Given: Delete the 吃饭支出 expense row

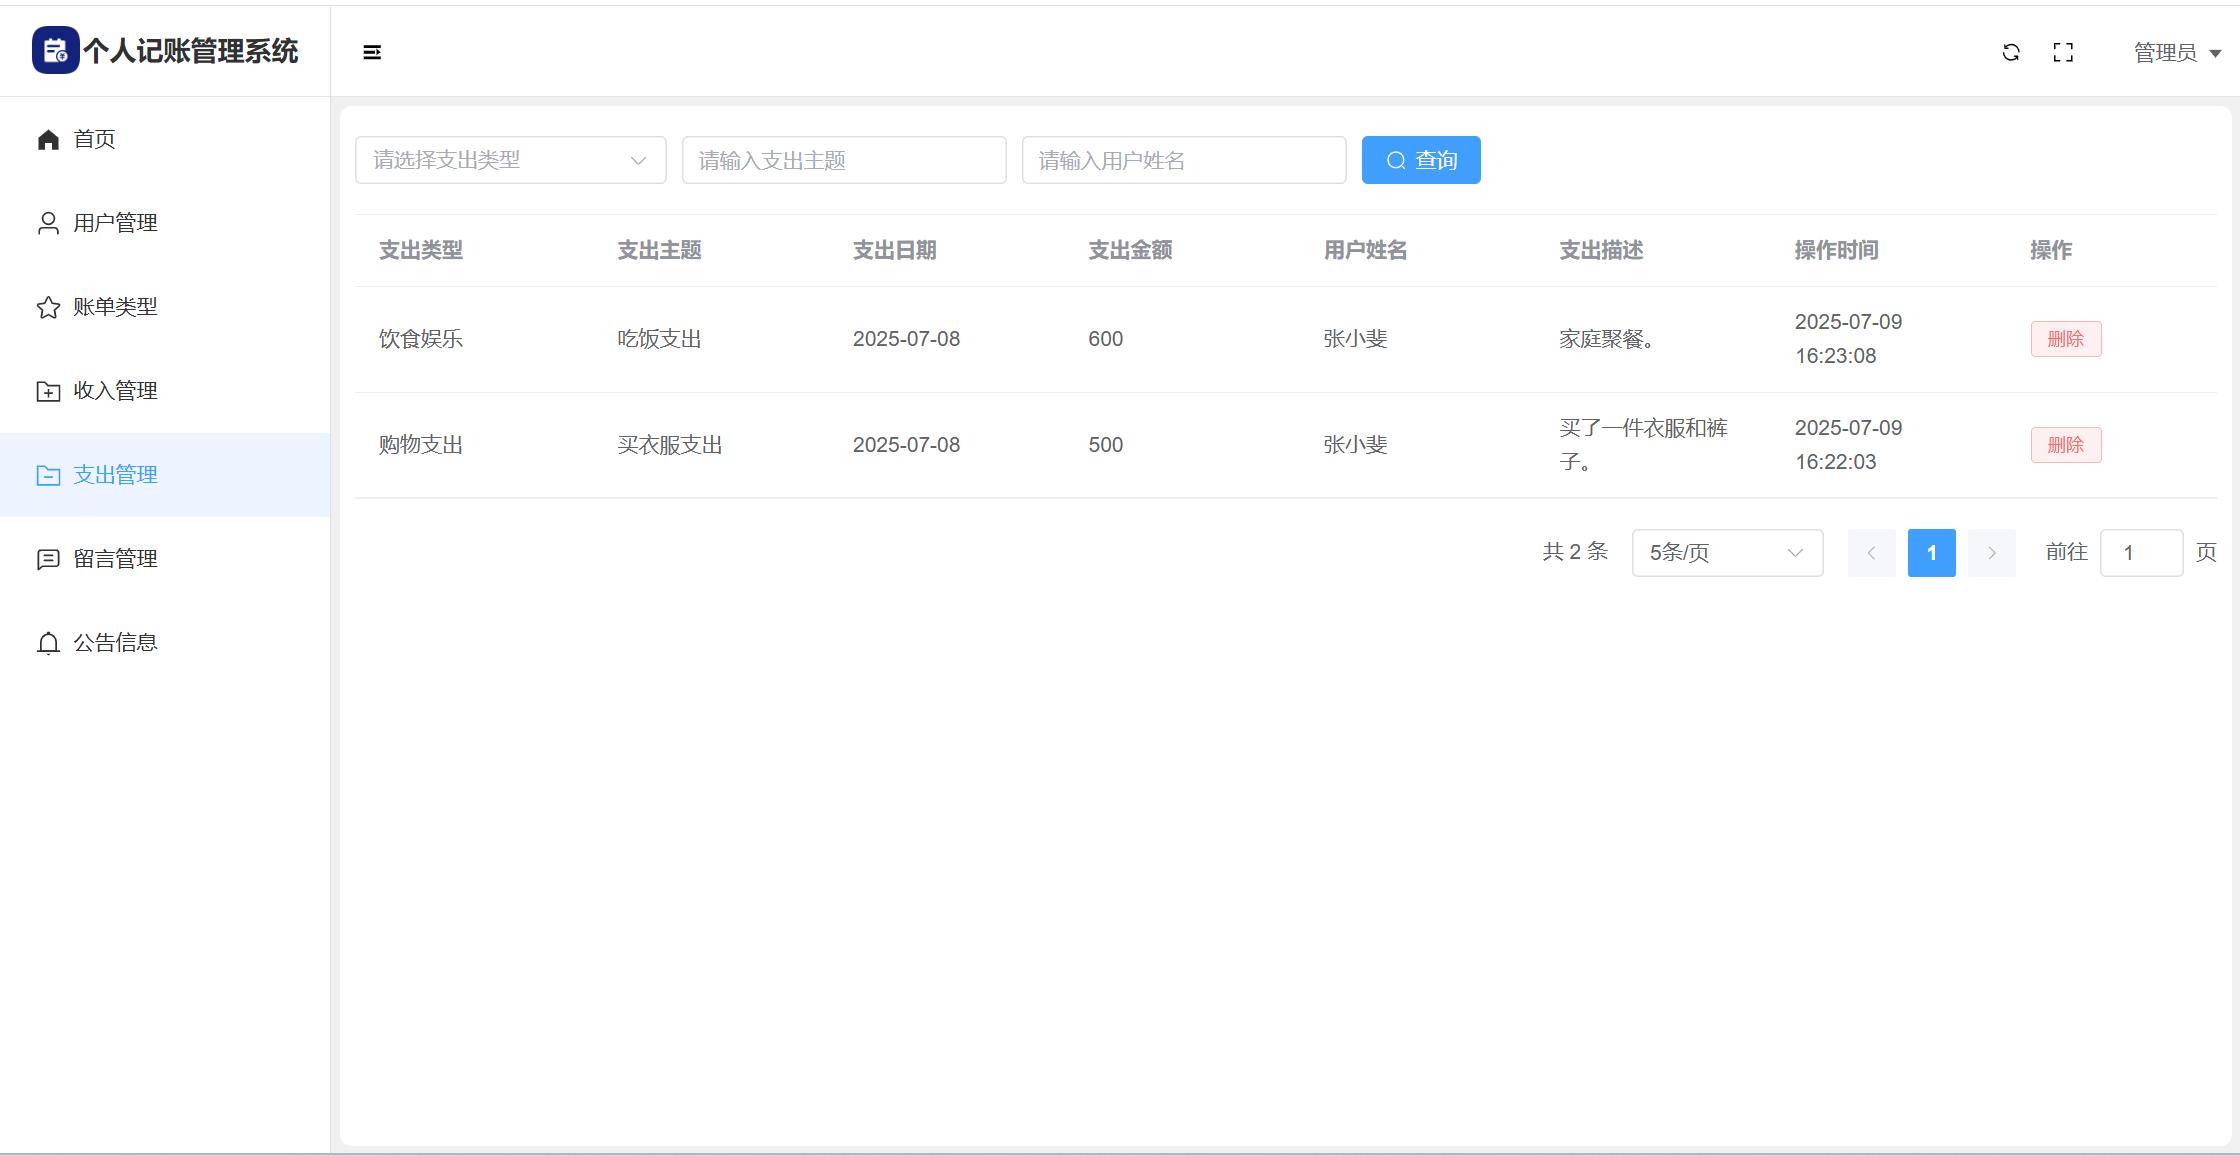Looking at the screenshot, I should (2065, 339).
